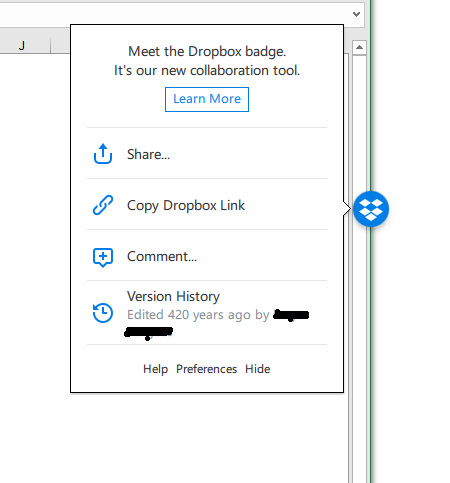The image size is (450, 483).
Task: Select the Comment... option
Action: [x=207, y=255]
